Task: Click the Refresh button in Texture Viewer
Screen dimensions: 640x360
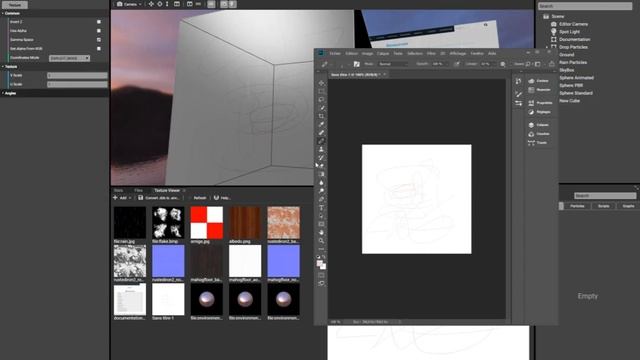Action: [x=199, y=198]
